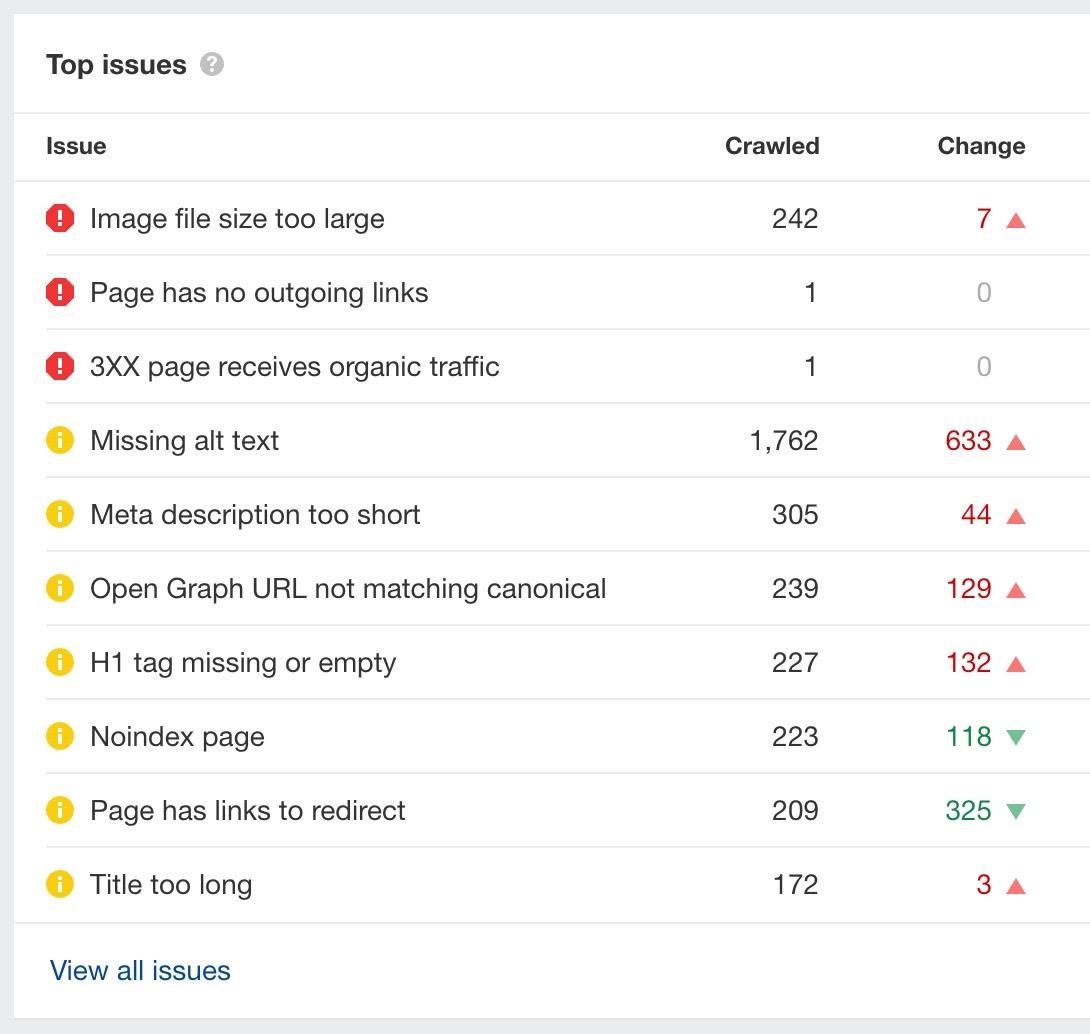Click warning icon for Meta description too short

tap(60, 515)
